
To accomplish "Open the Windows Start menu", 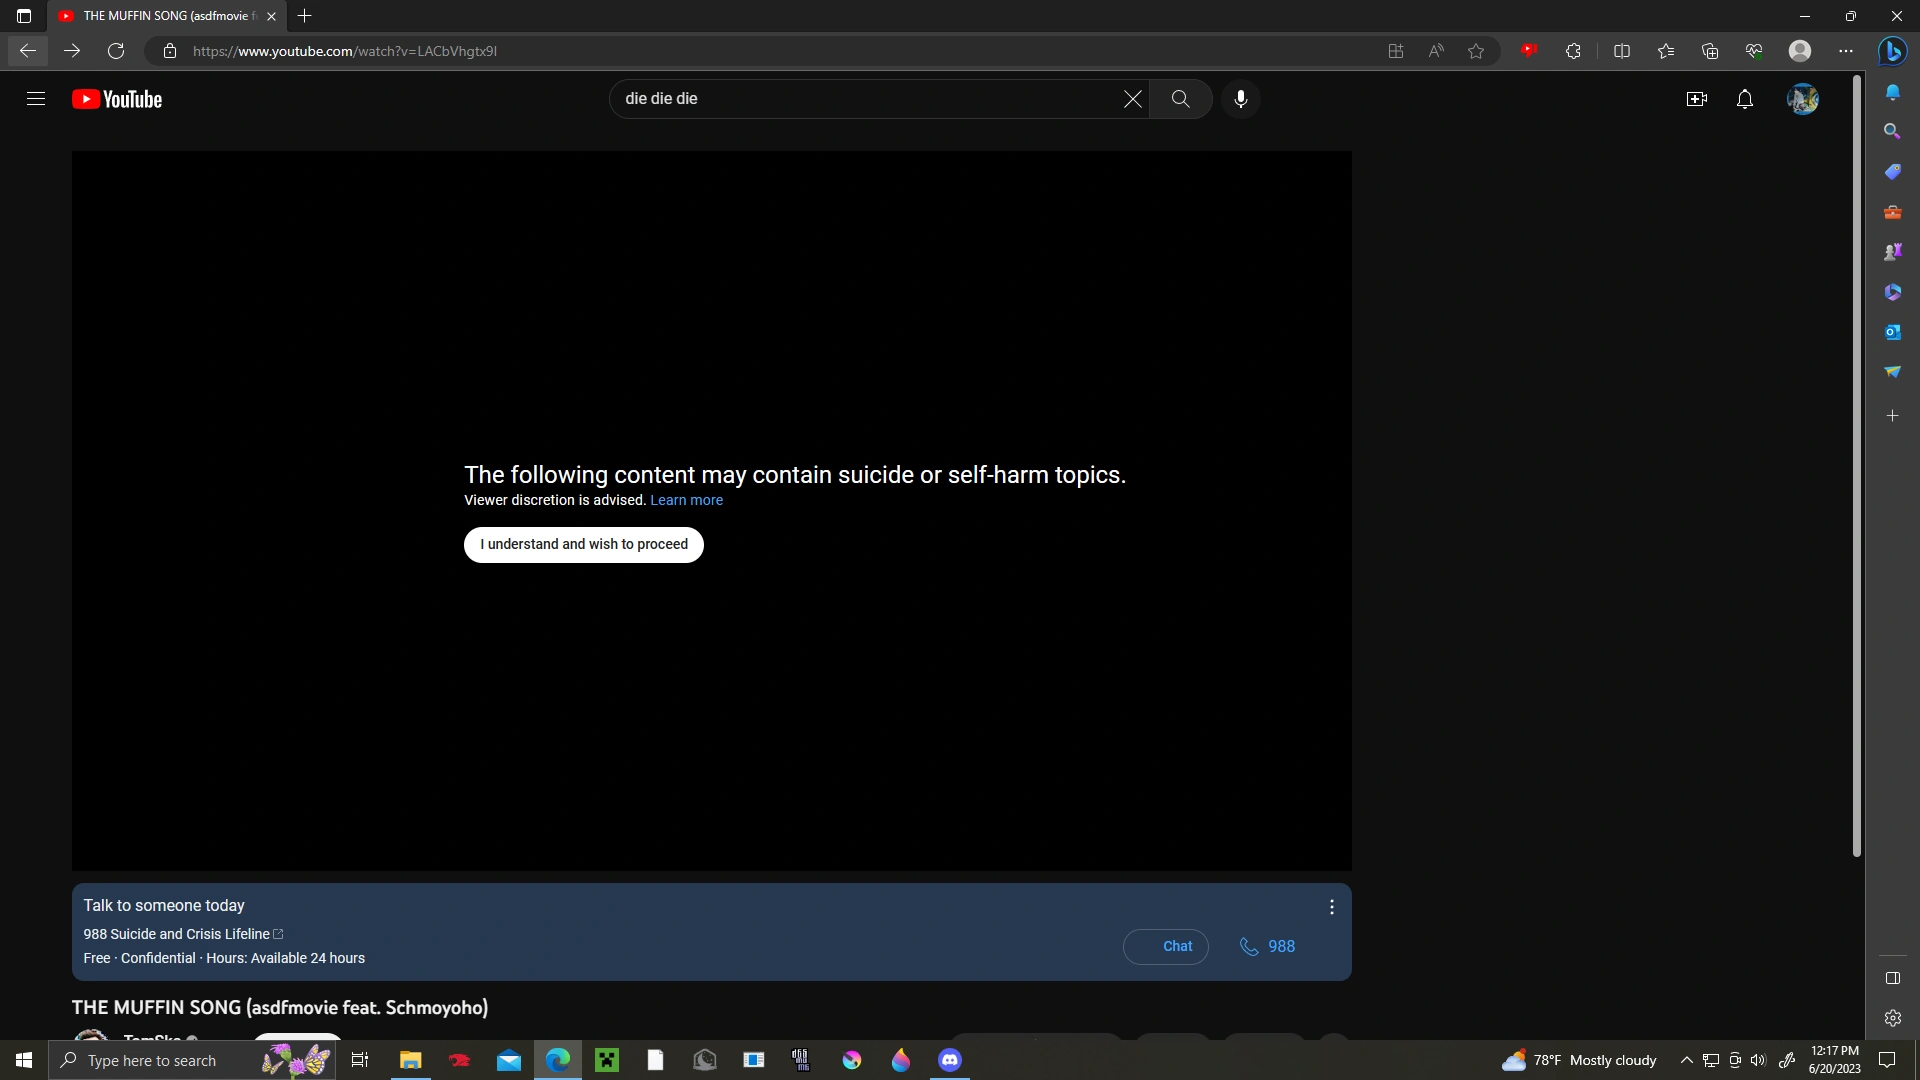I will coord(22,1060).
